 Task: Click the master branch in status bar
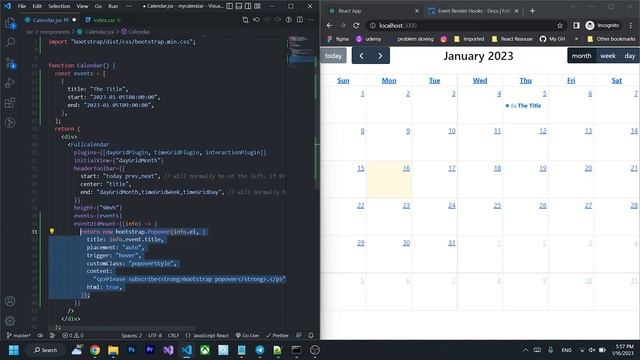pos(18,335)
